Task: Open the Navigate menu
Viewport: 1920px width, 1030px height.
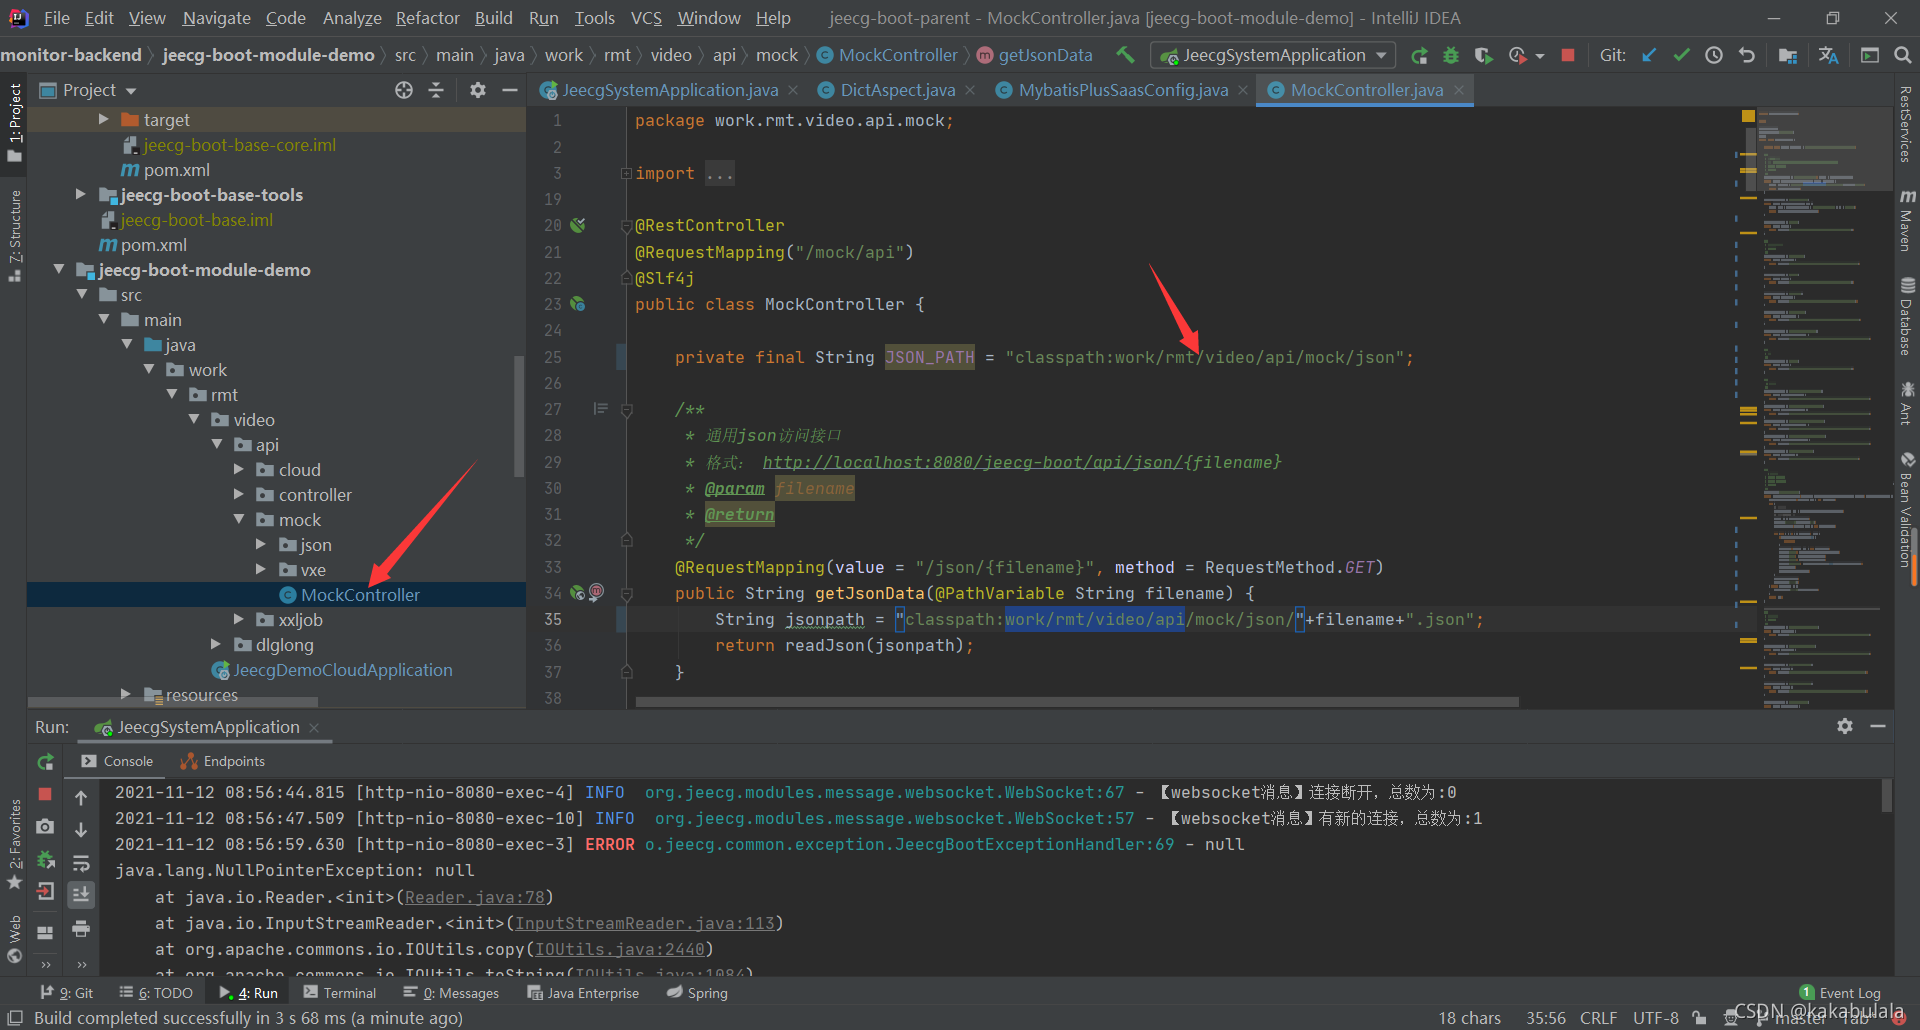Action: (217, 18)
